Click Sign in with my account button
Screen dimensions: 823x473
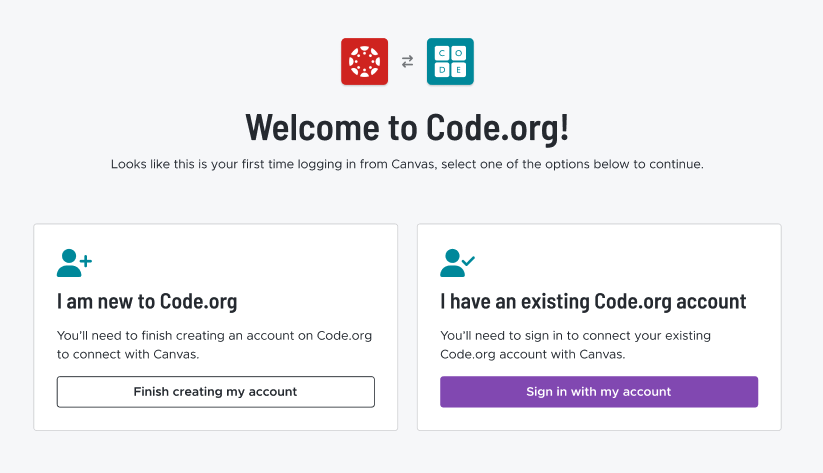point(599,392)
